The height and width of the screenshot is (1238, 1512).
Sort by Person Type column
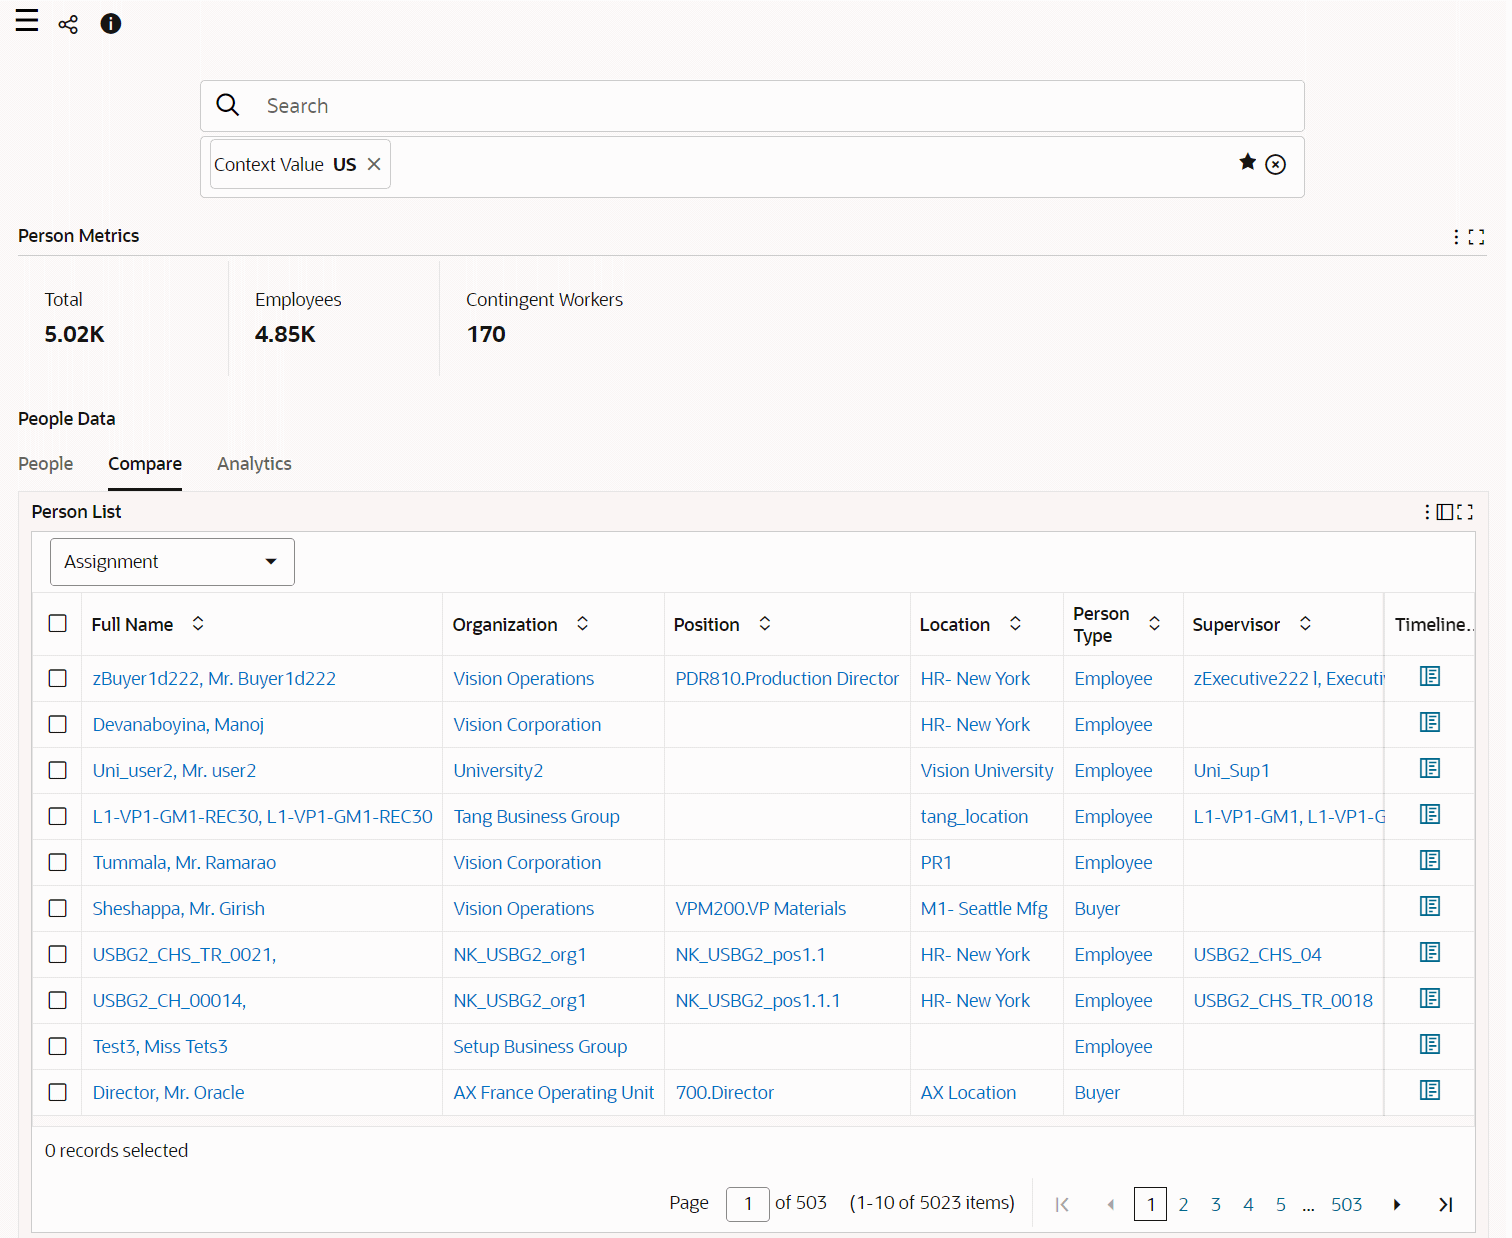tap(1154, 623)
